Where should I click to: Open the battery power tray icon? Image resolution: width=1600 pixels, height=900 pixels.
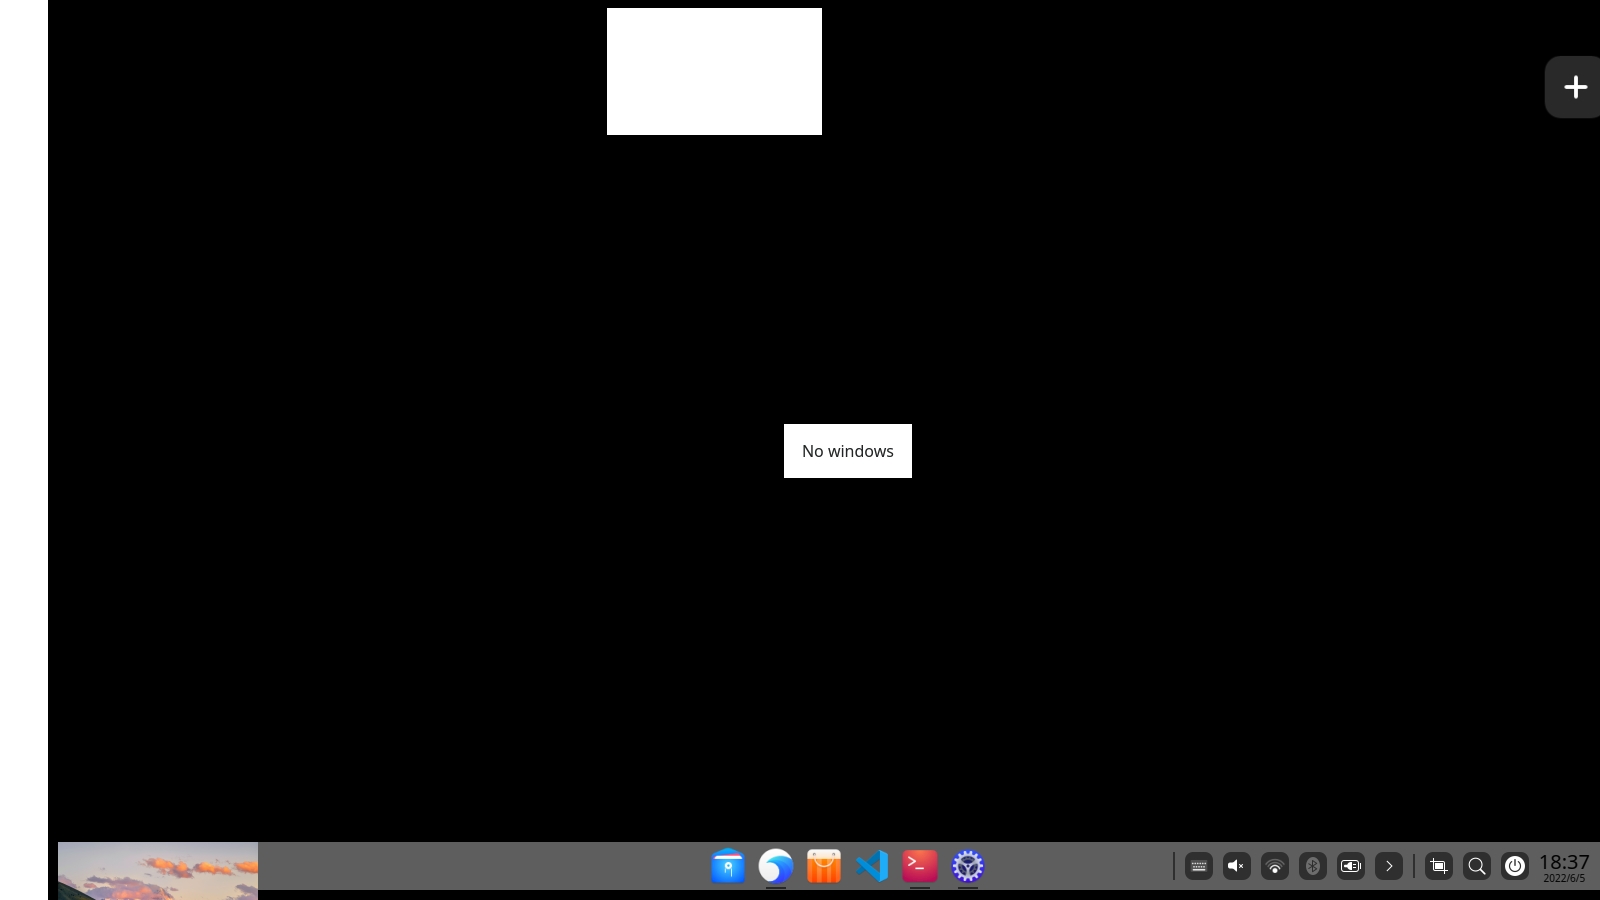point(1351,866)
